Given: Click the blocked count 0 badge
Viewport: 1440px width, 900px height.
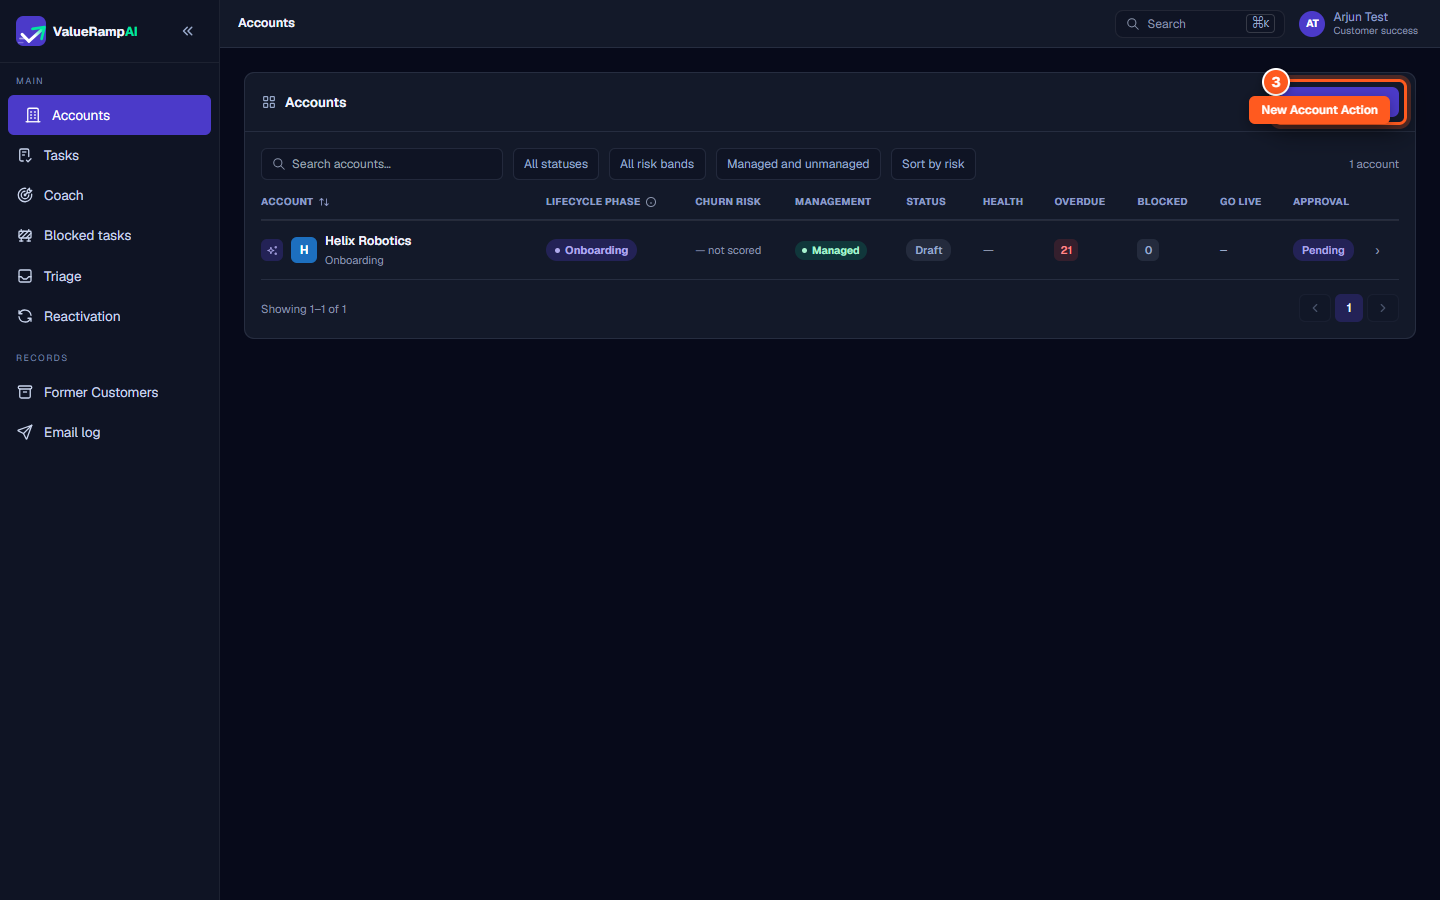Looking at the screenshot, I should [x=1148, y=250].
